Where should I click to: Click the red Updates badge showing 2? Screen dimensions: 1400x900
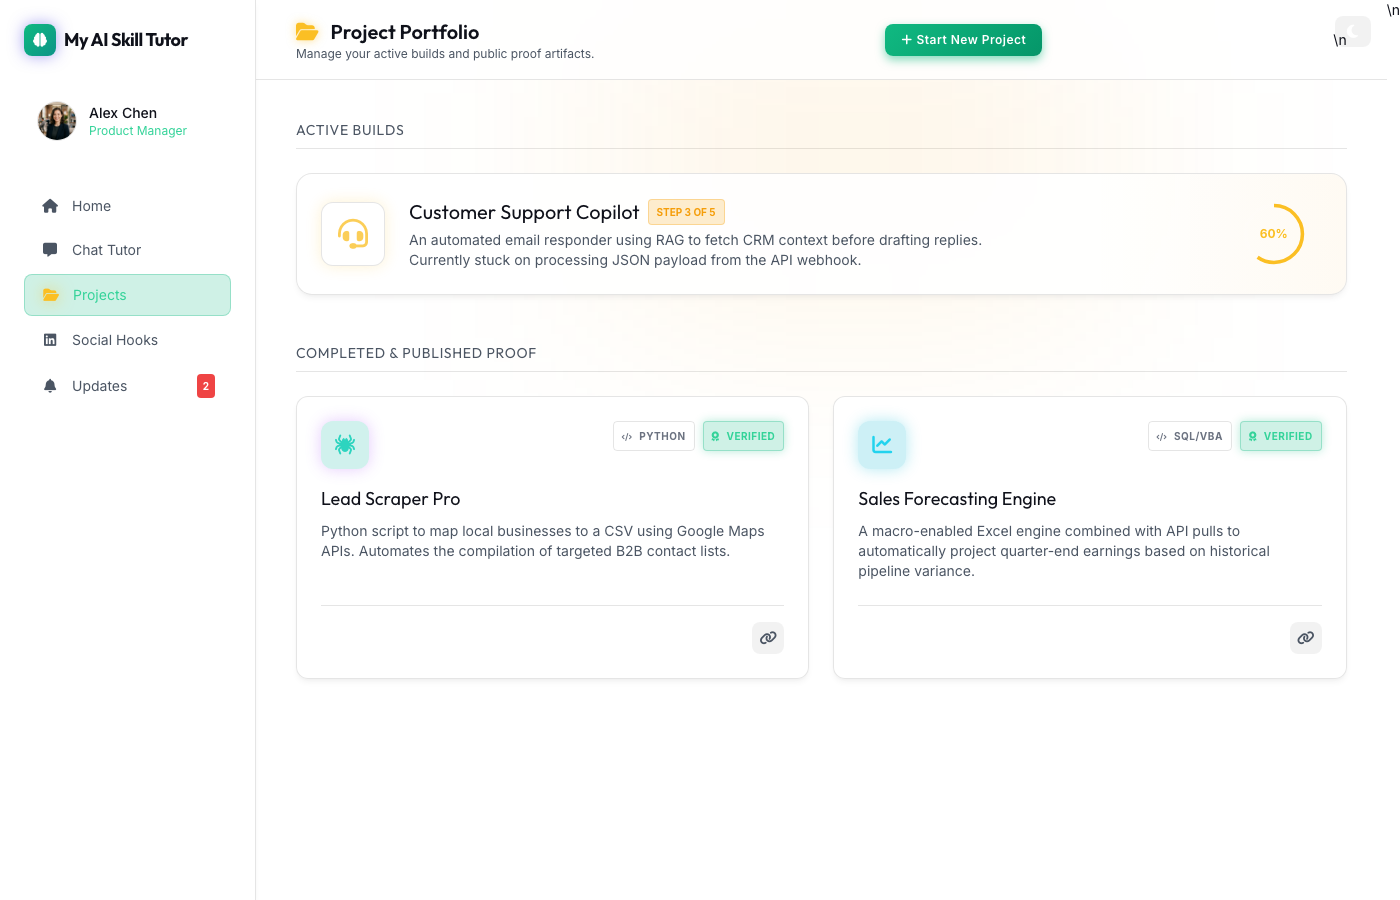coord(206,386)
